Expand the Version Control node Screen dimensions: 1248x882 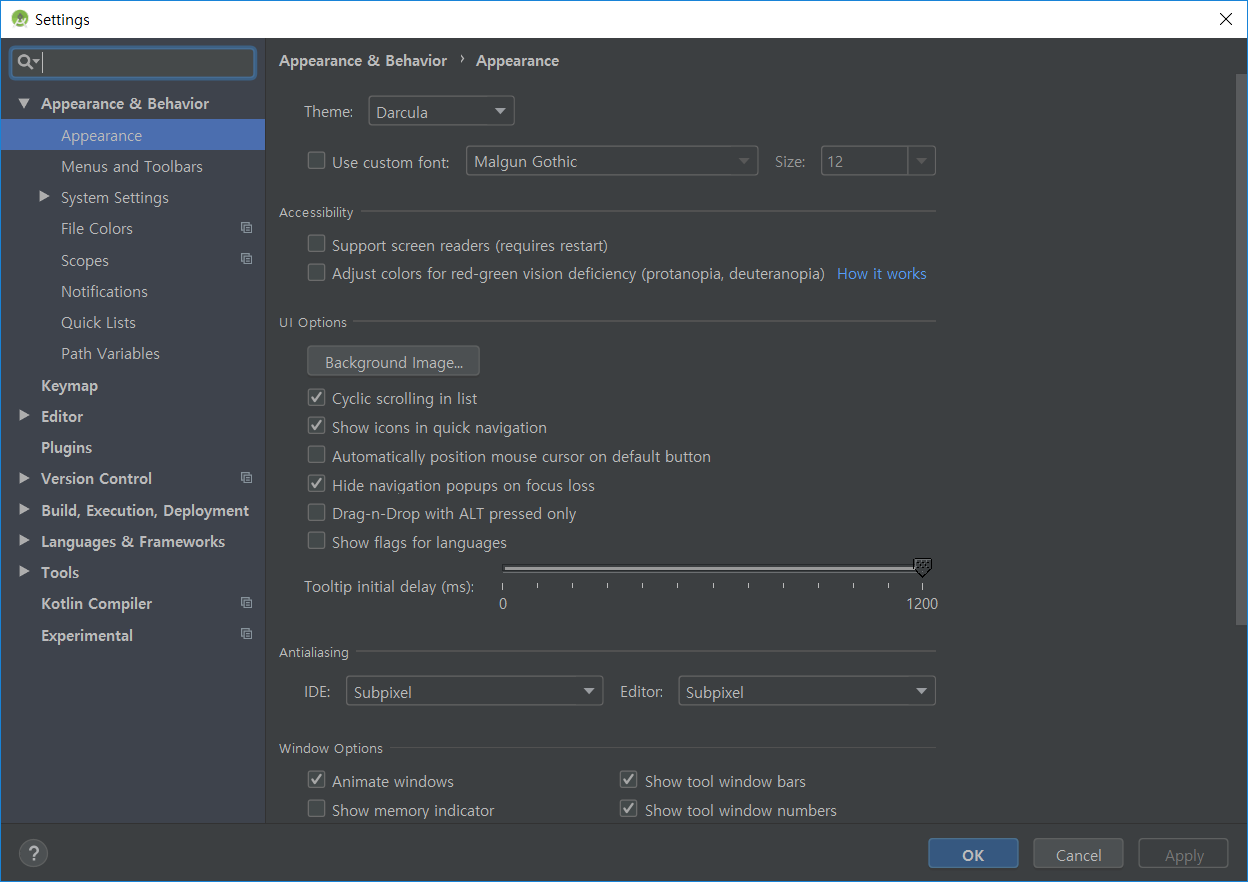(x=24, y=478)
